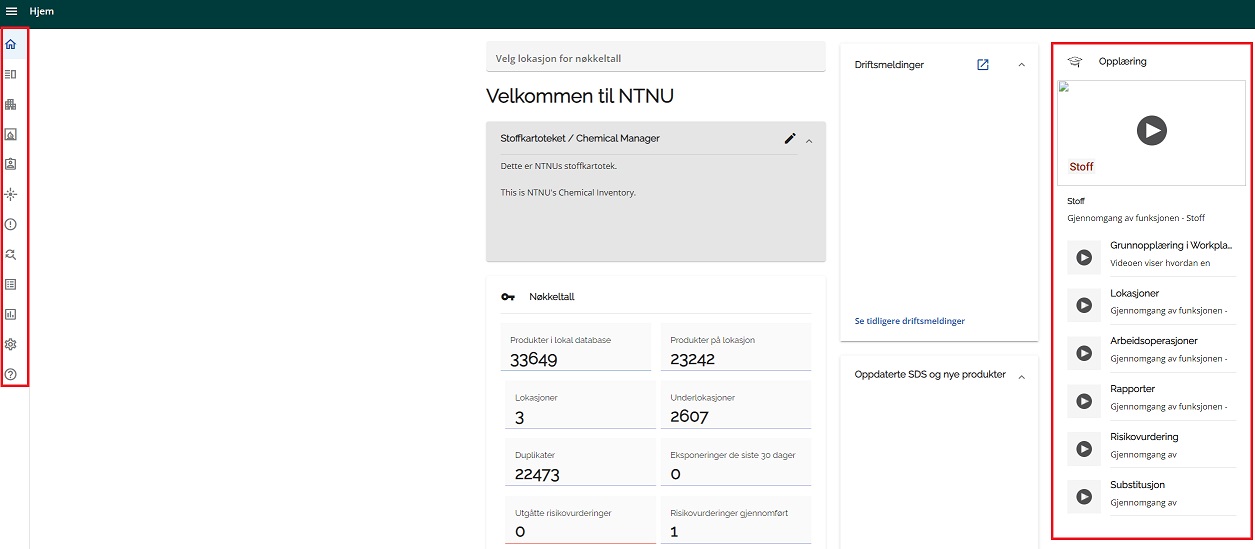Screen dimensions: 1255x549
Task: Click the Home icon in sidebar
Action: [x=11, y=44]
